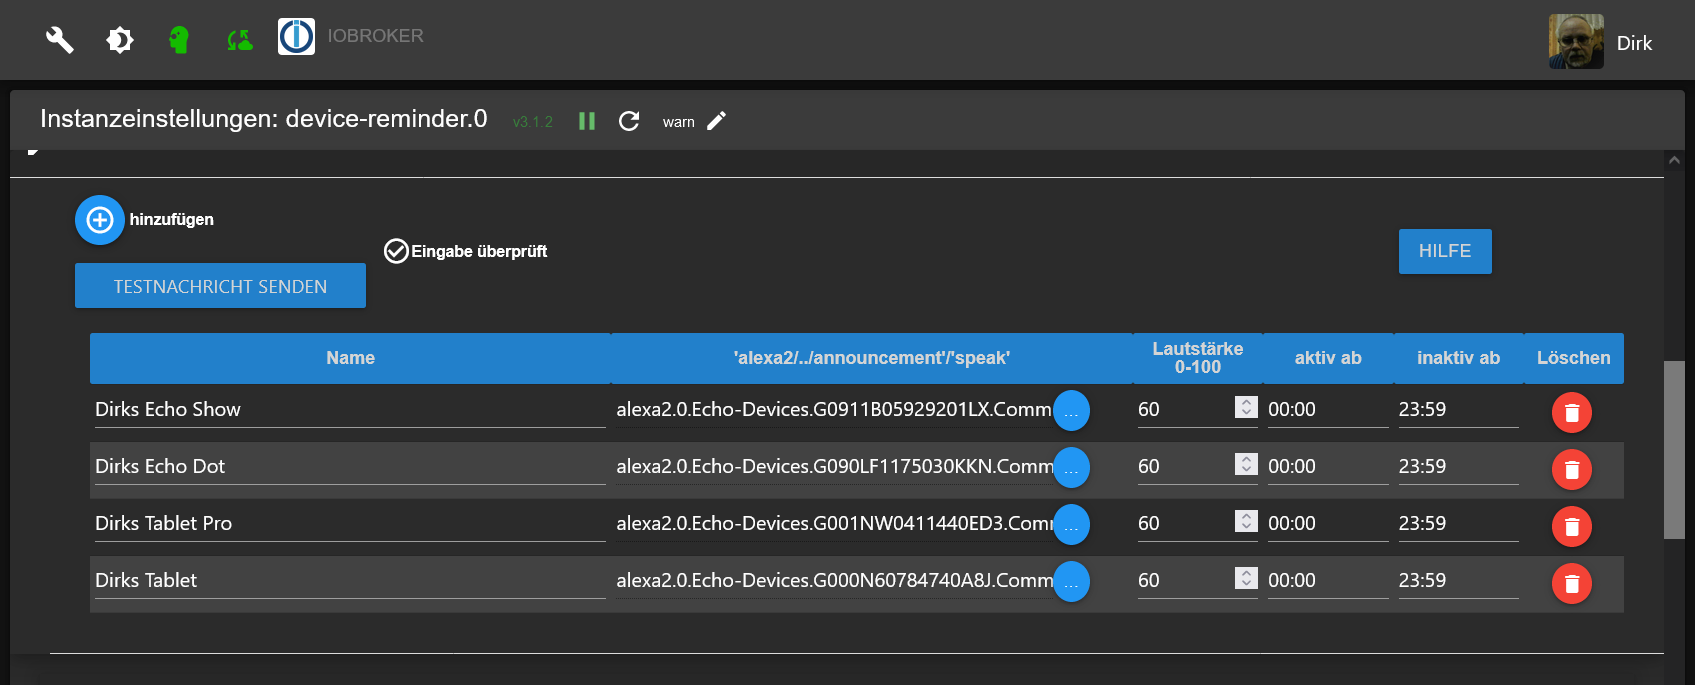
Task: Click the vertical scrollbar thumb
Action: (x=1674, y=450)
